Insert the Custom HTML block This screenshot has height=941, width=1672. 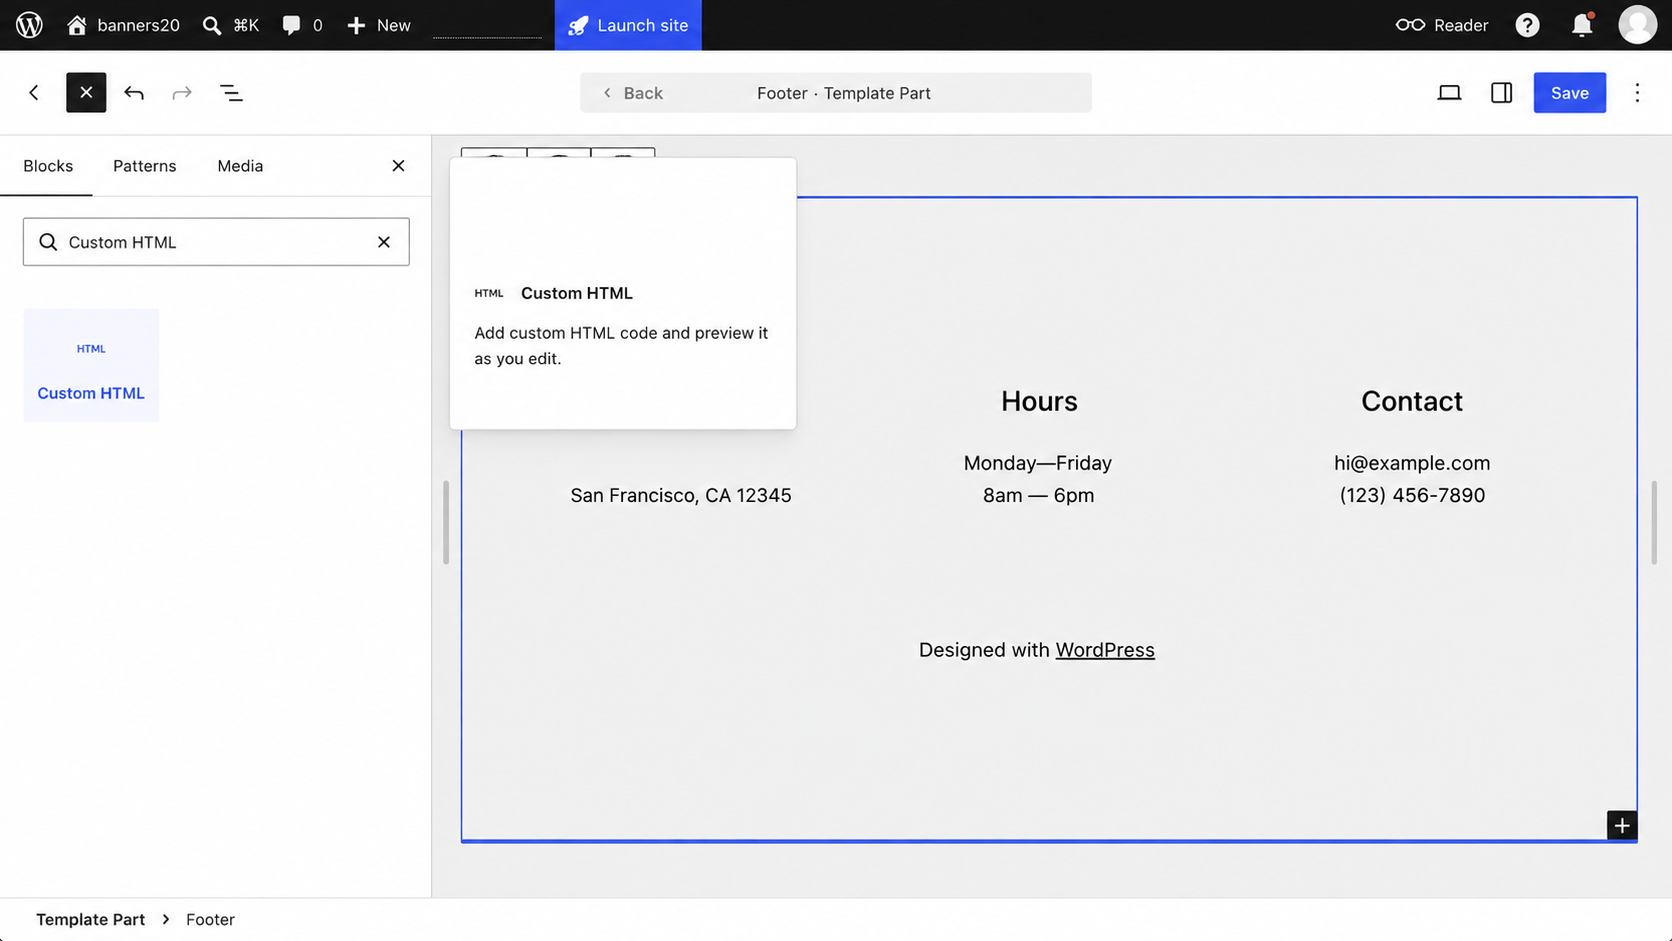(x=91, y=365)
